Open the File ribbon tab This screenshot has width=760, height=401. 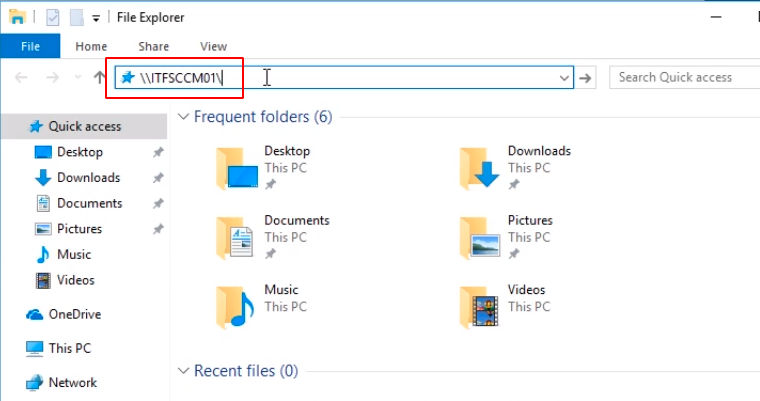30,46
